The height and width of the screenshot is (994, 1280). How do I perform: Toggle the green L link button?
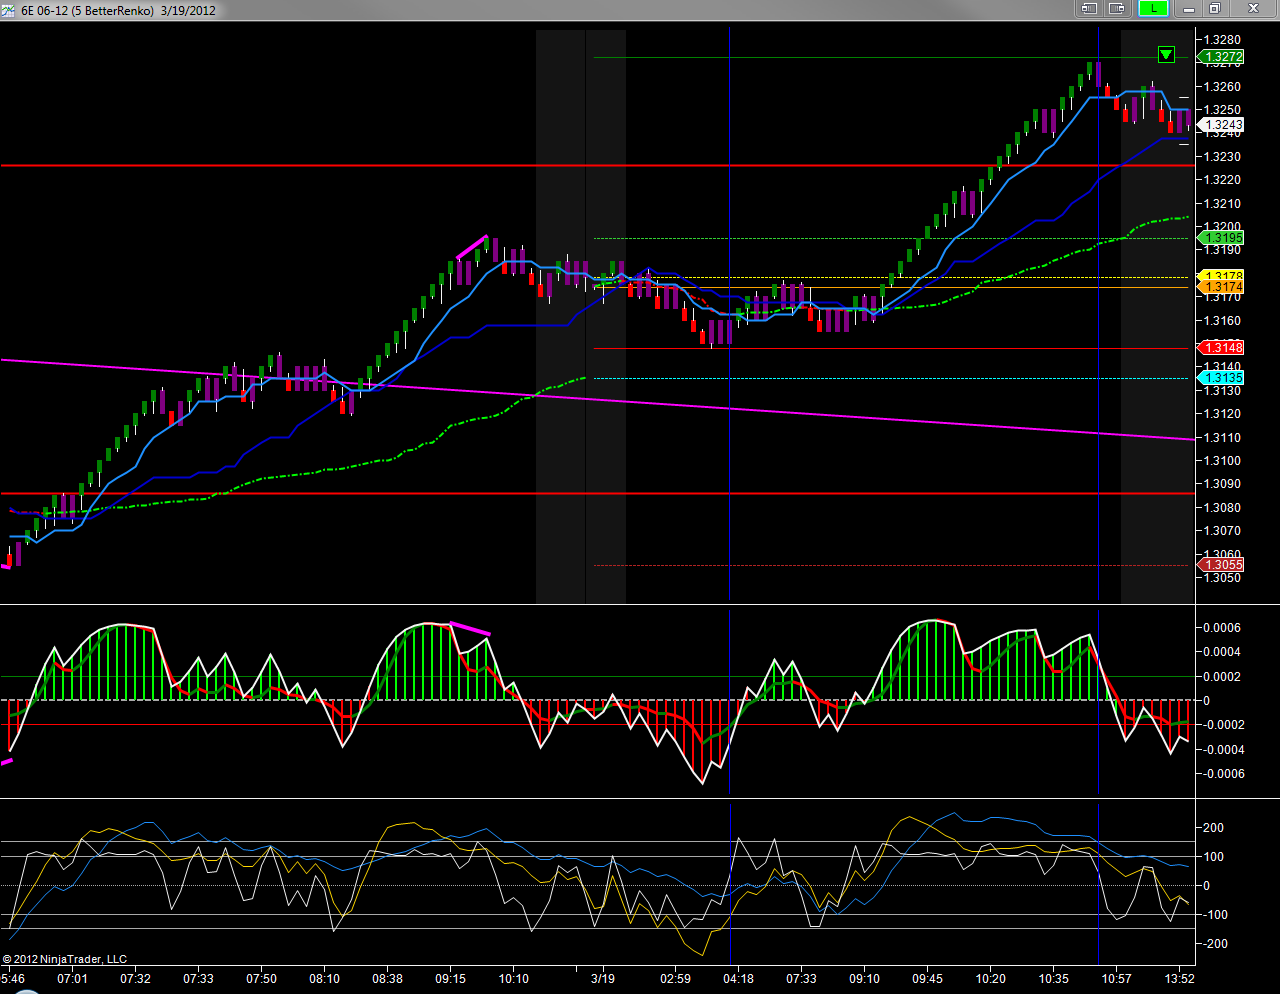pos(1153,9)
